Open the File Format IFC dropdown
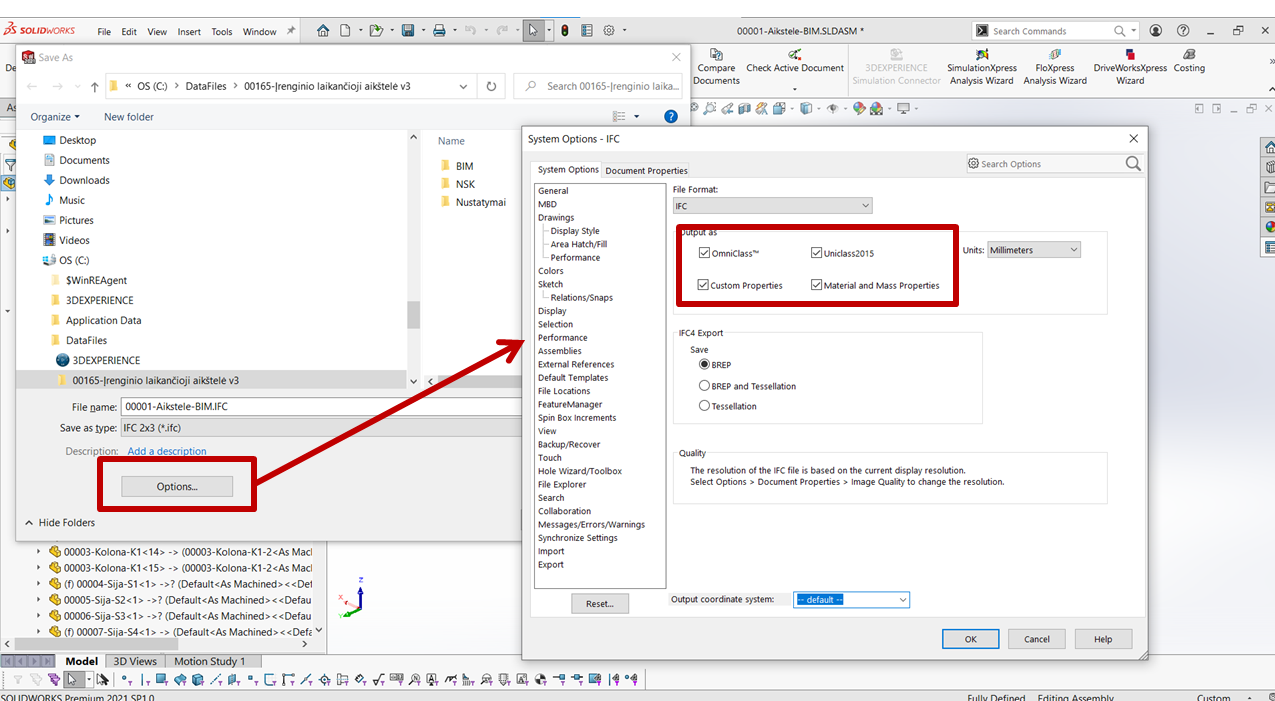The image size is (1275, 701). tap(772, 206)
